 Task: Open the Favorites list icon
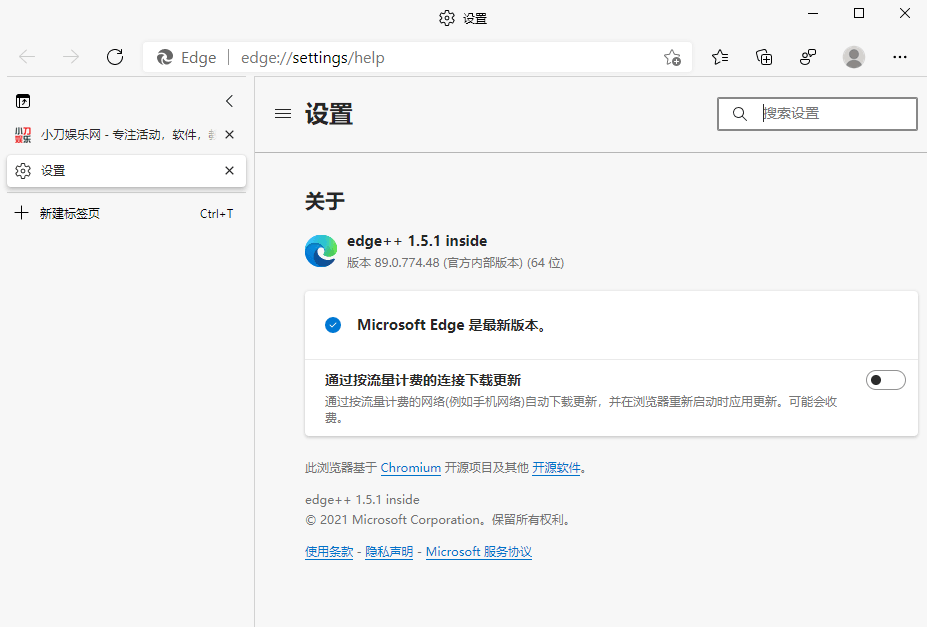[x=720, y=57]
